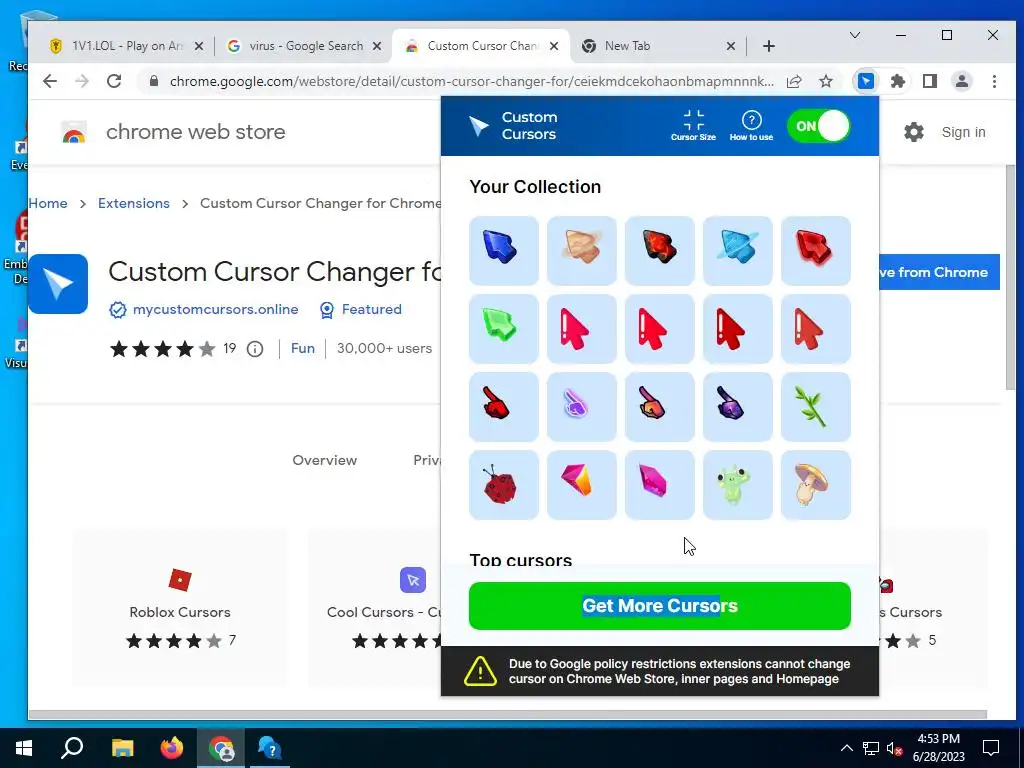Go back to the previous page
The image size is (1024, 768).
tap(50, 81)
